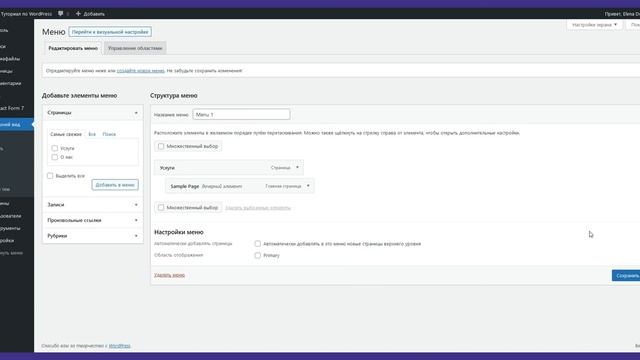Image resolution: width=640 pixels, height=360 pixels.
Task: Click the red Удалить меню link
Action: coord(169,275)
